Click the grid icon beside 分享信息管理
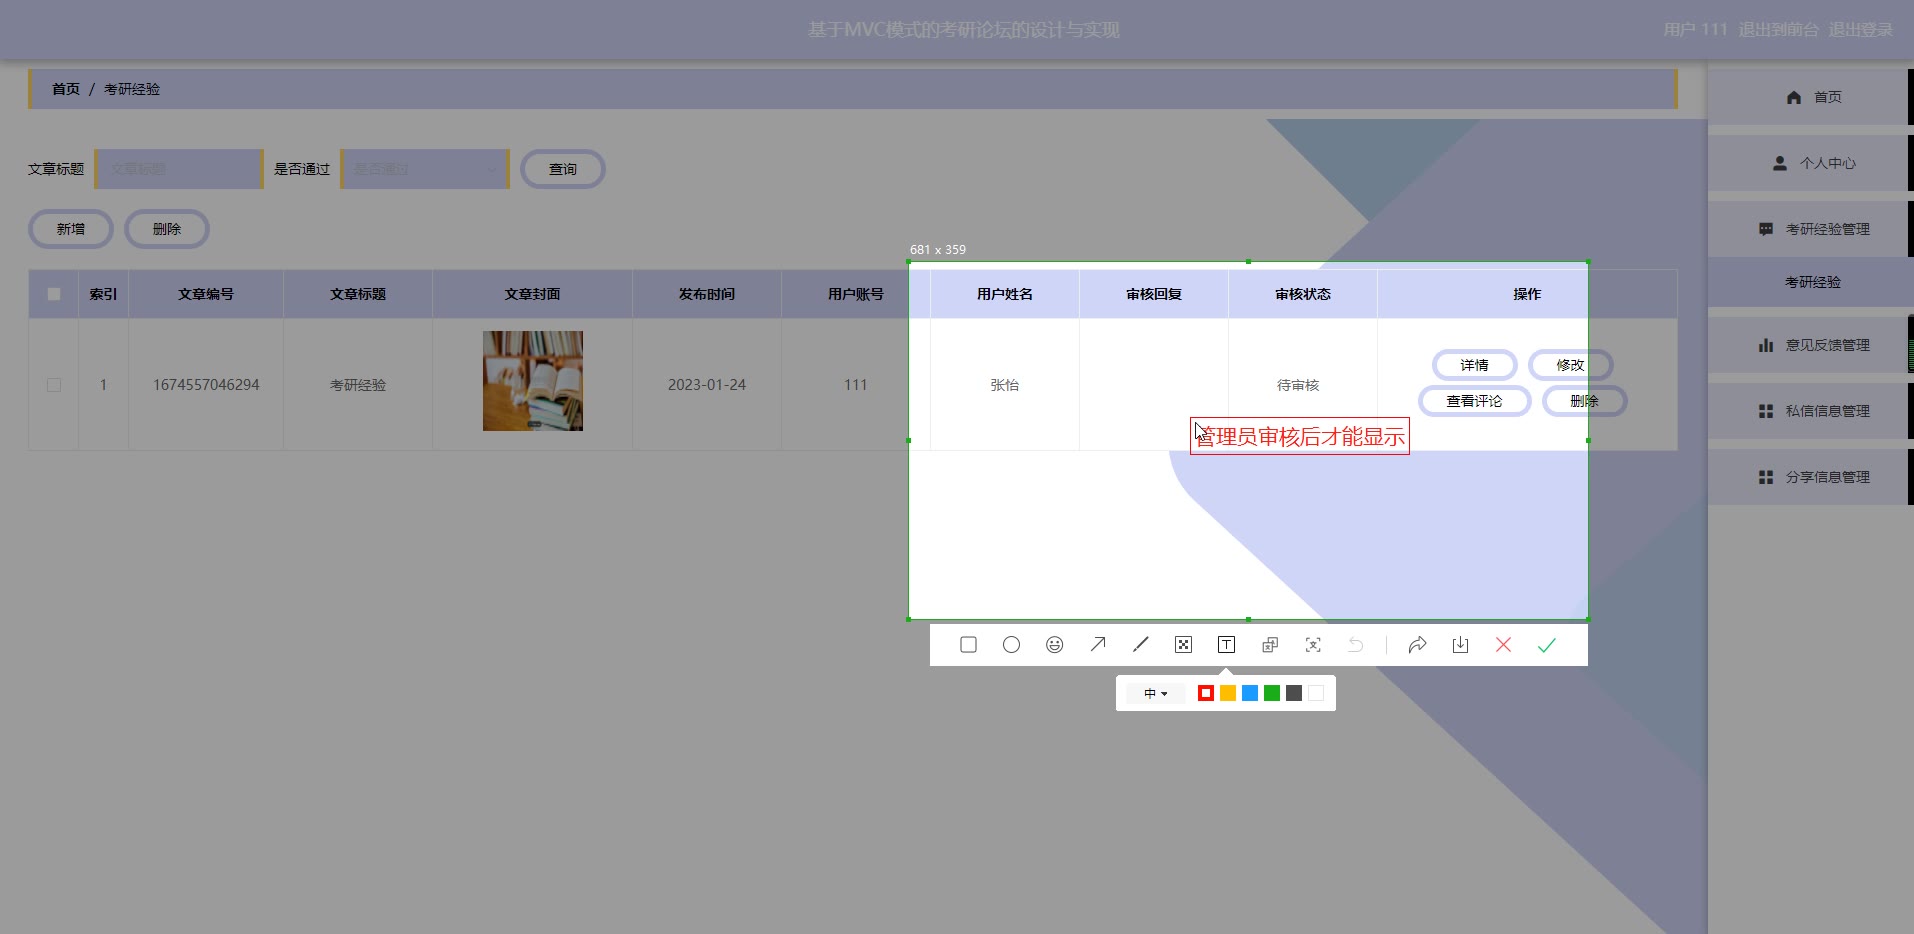The width and height of the screenshot is (1914, 934). click(1766, 477)
